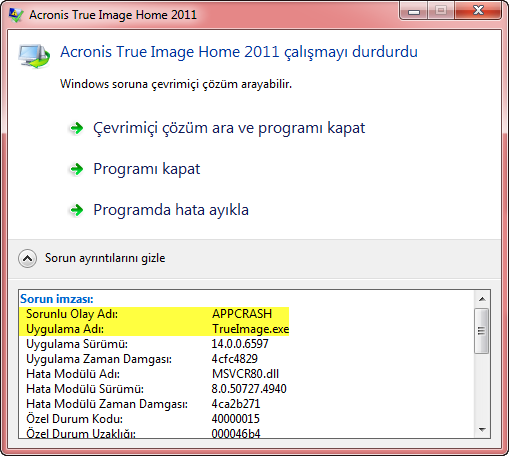Click scroll up arrow in details box
The width and height of the screenshot is (509, 456).
point(482,299)
